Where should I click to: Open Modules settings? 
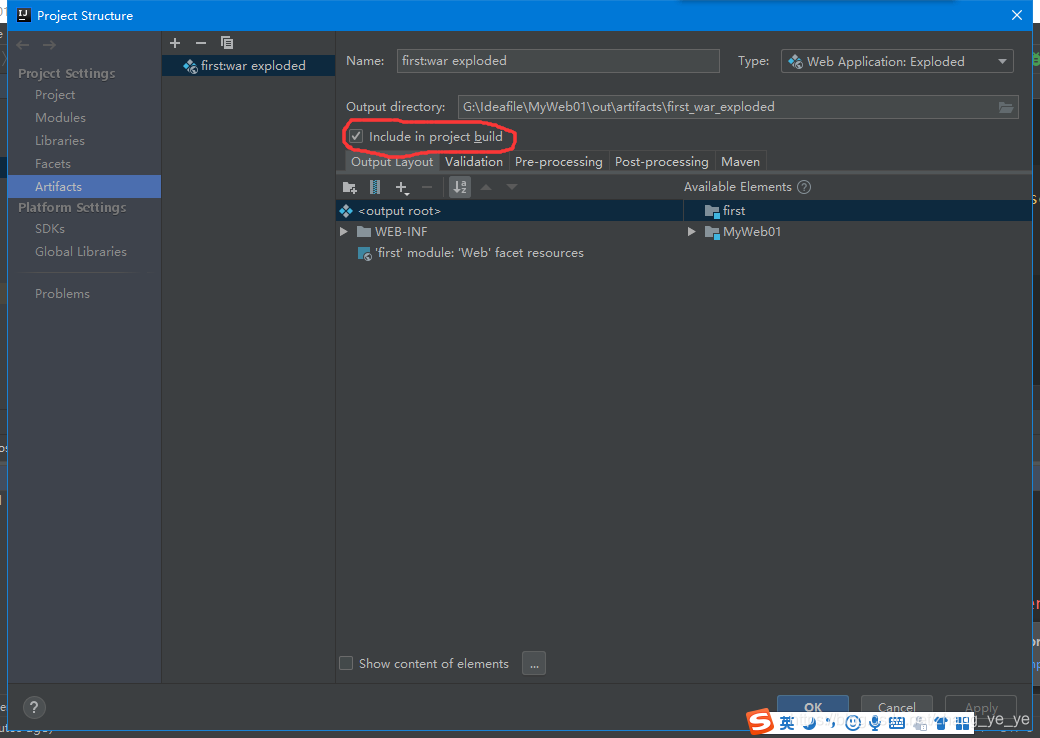(x=60, y=118)
